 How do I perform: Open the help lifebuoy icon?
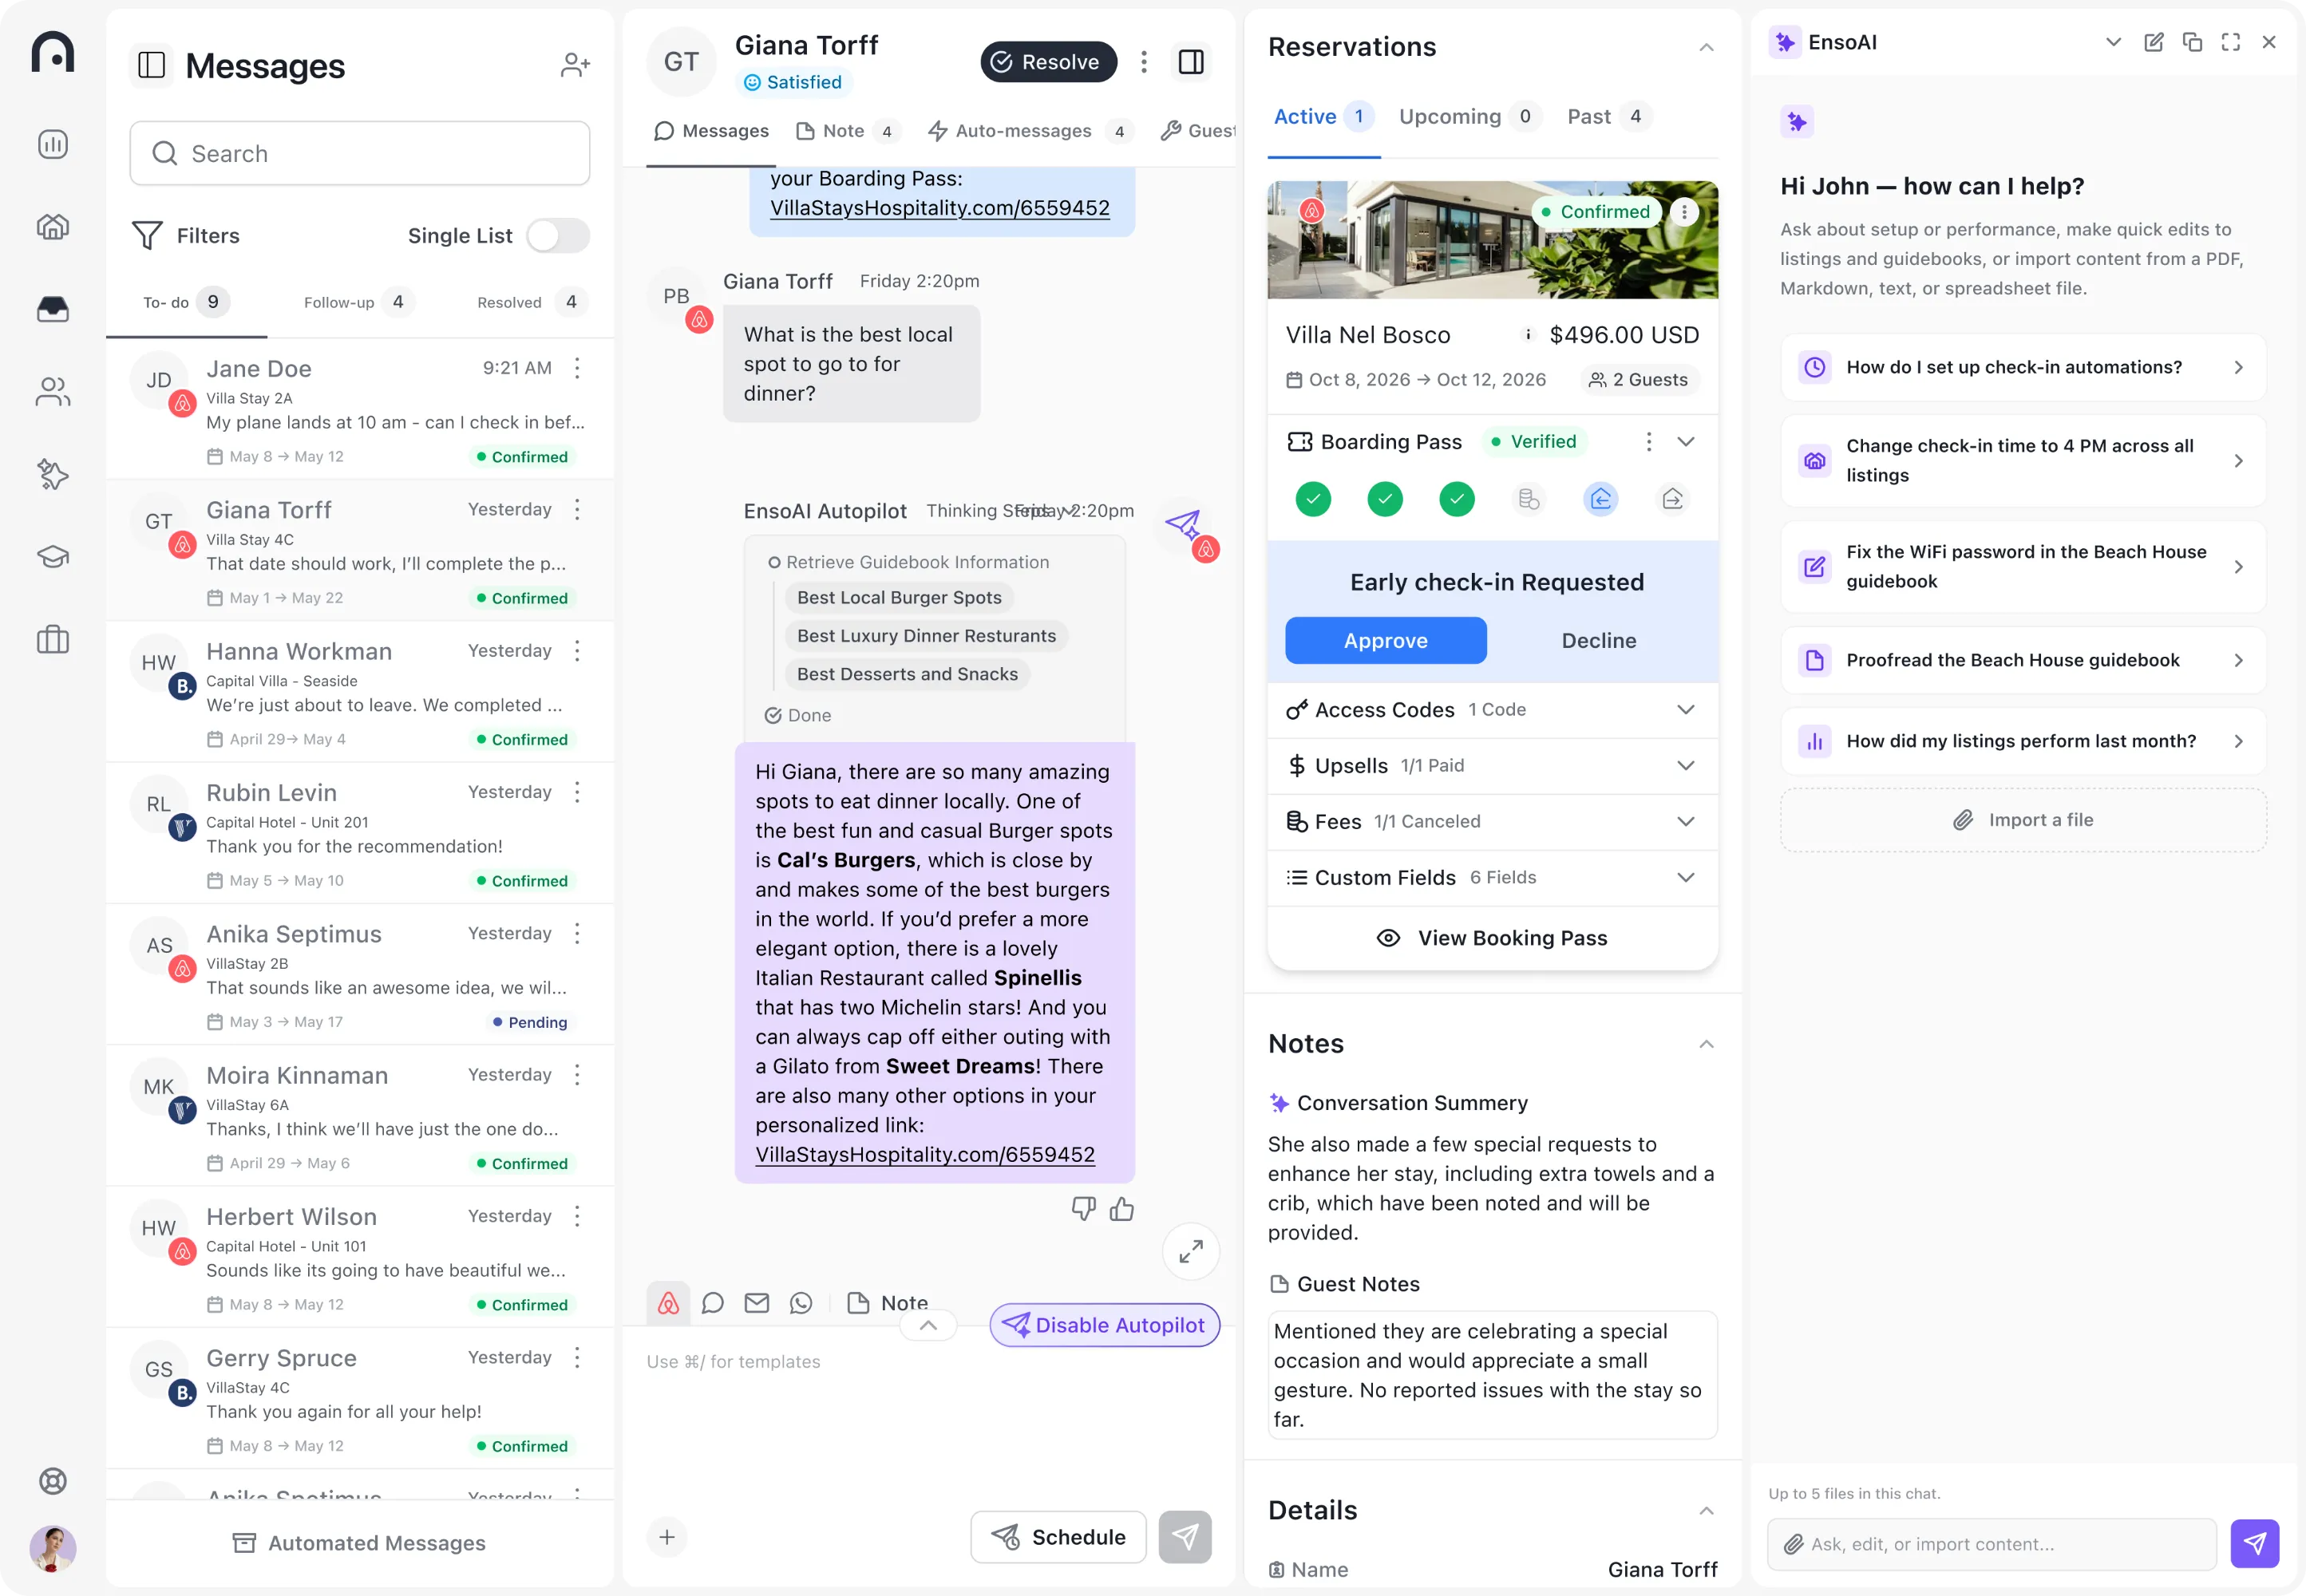53,1481
